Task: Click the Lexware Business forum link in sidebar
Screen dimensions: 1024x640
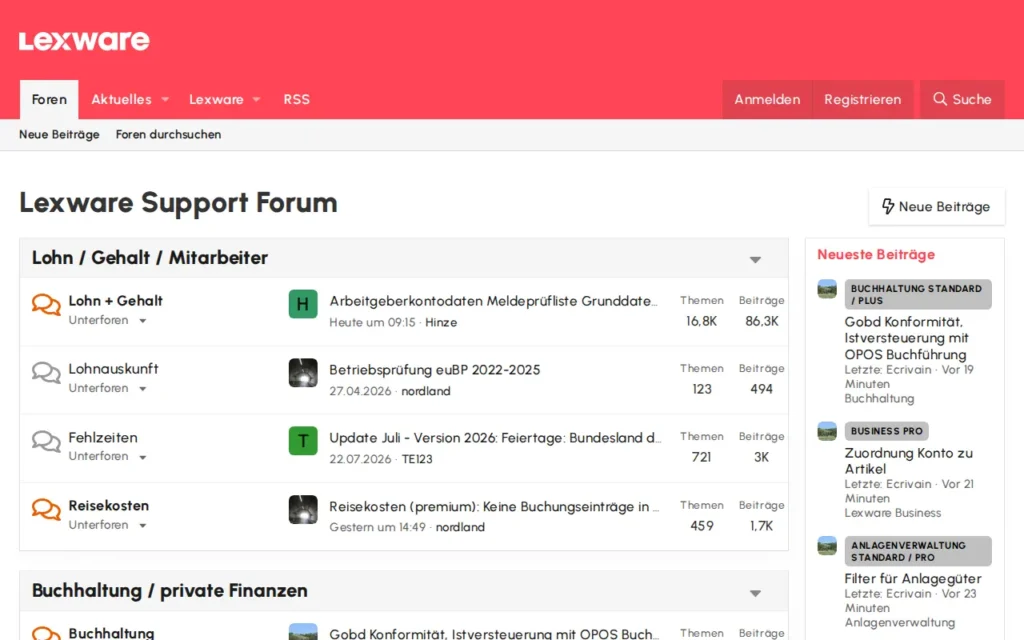Action: click(x=893, y=513)
